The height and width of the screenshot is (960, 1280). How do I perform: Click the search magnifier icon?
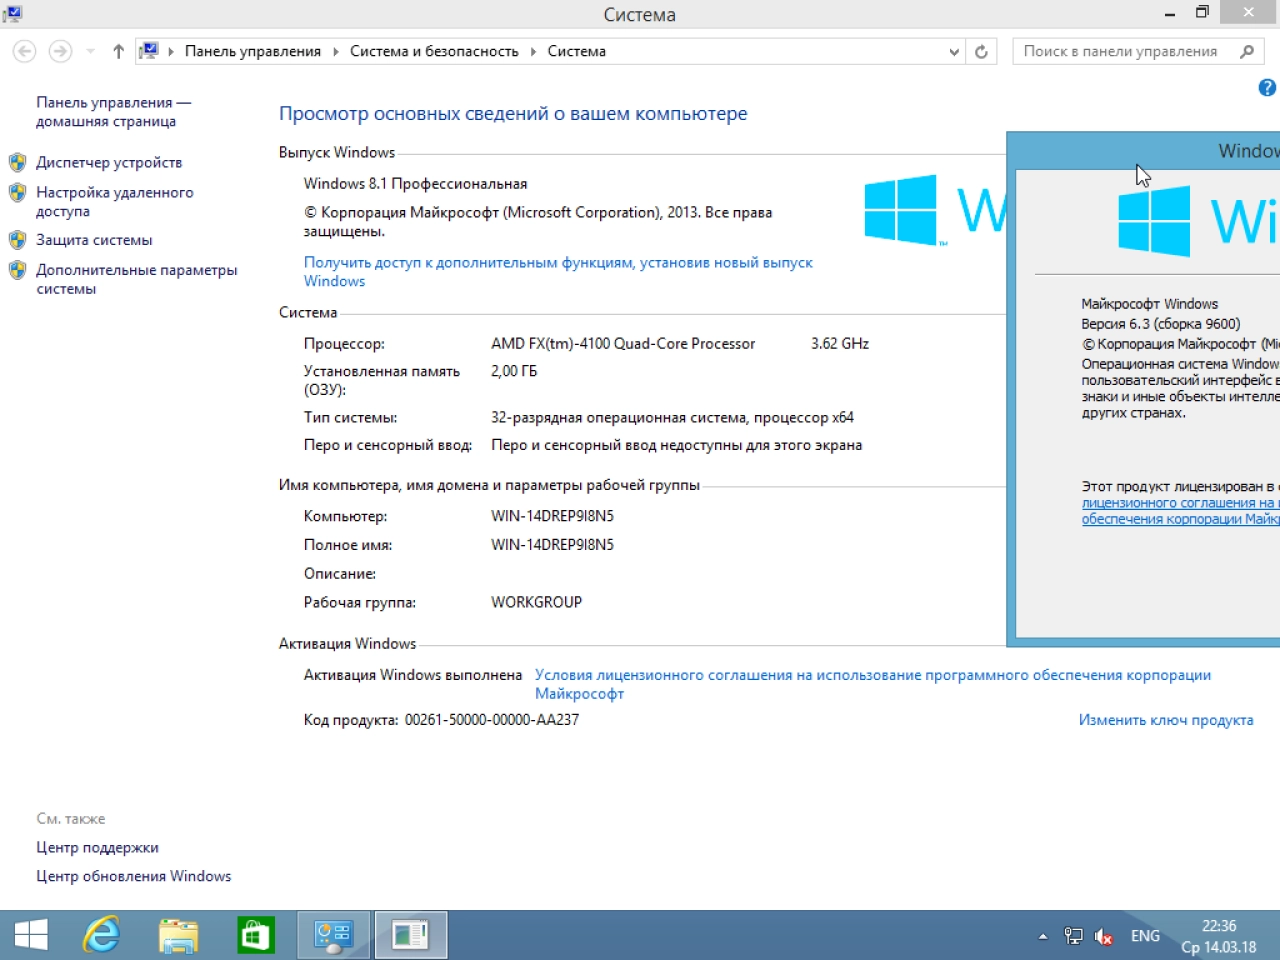pos(1247,51)
